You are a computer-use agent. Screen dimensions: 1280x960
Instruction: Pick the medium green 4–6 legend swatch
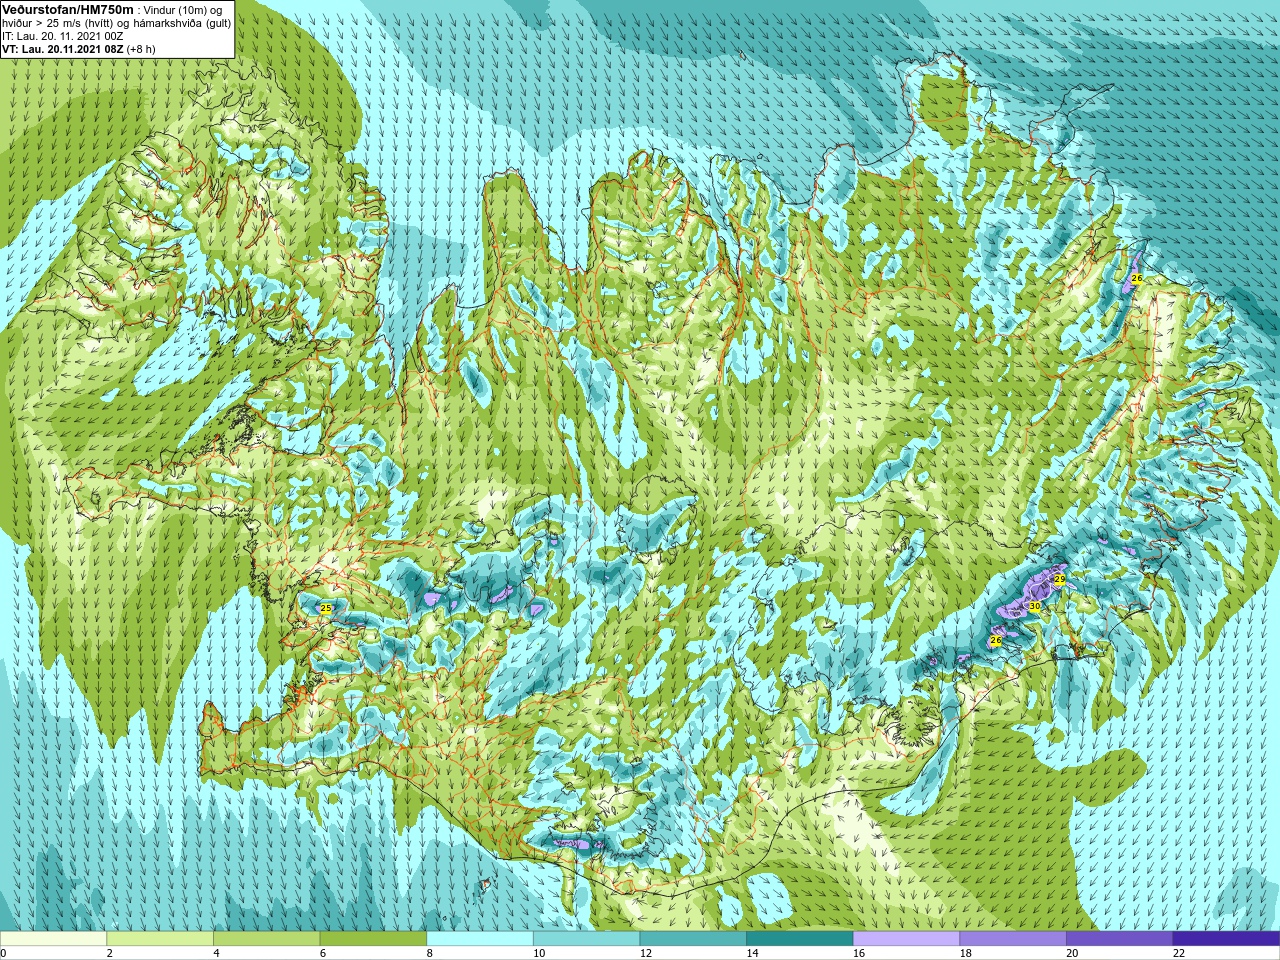266,939
